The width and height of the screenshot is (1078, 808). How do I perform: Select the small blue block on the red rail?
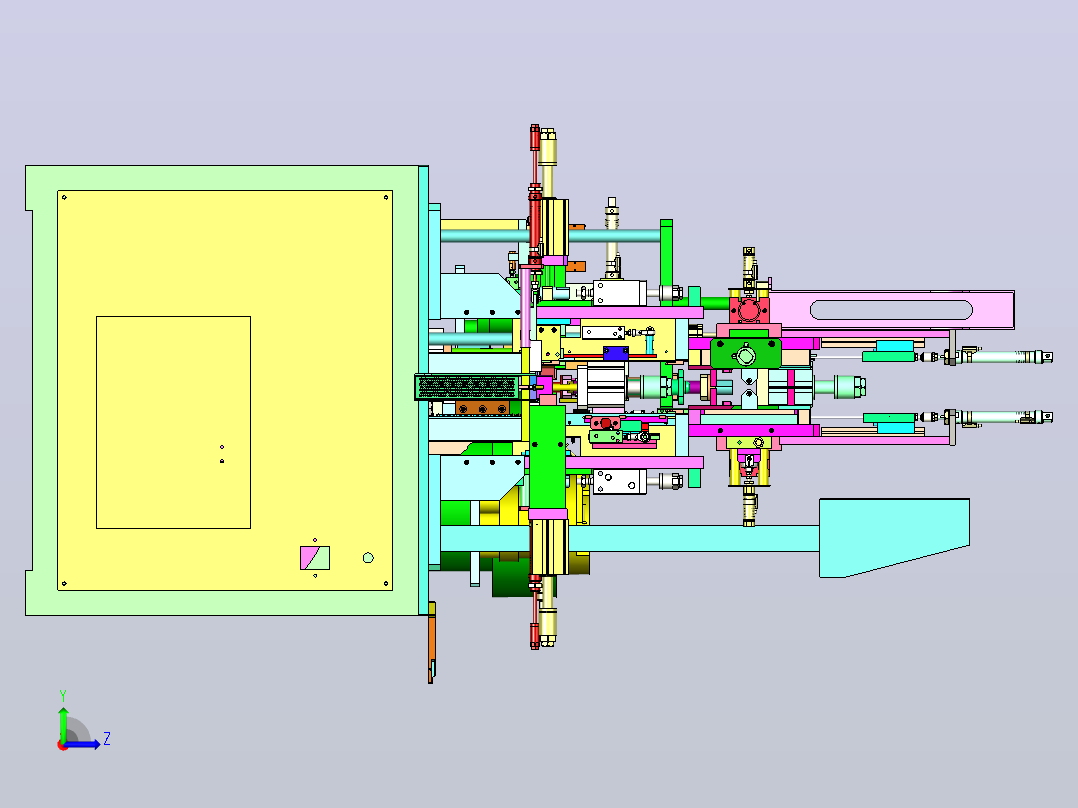(x=615, y=353)
